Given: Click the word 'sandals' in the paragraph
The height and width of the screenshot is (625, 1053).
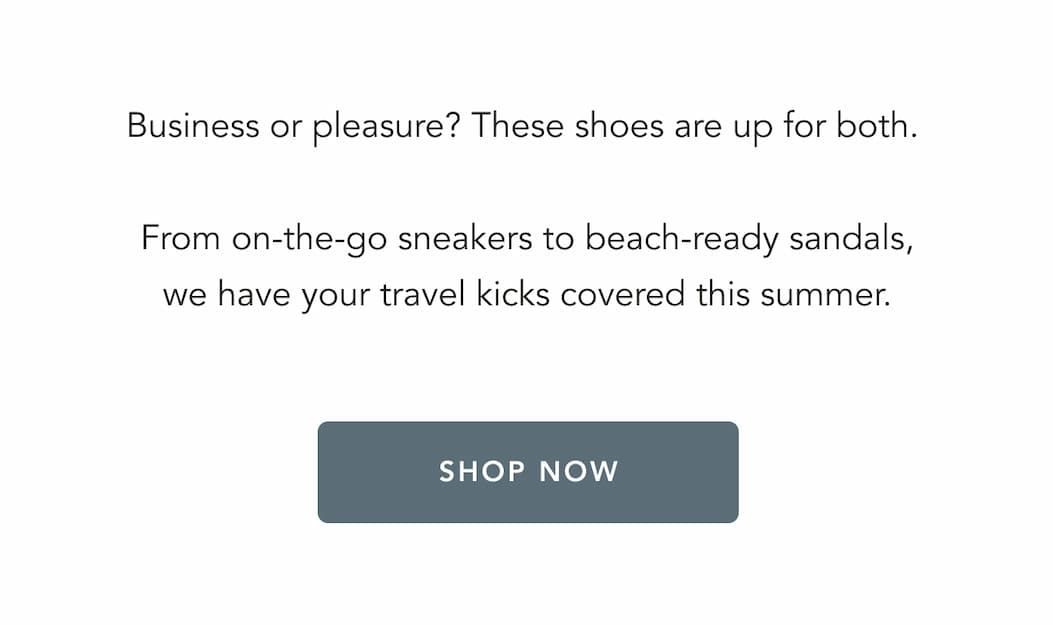Looking at the screenshot, I should [x=848, y=239].
